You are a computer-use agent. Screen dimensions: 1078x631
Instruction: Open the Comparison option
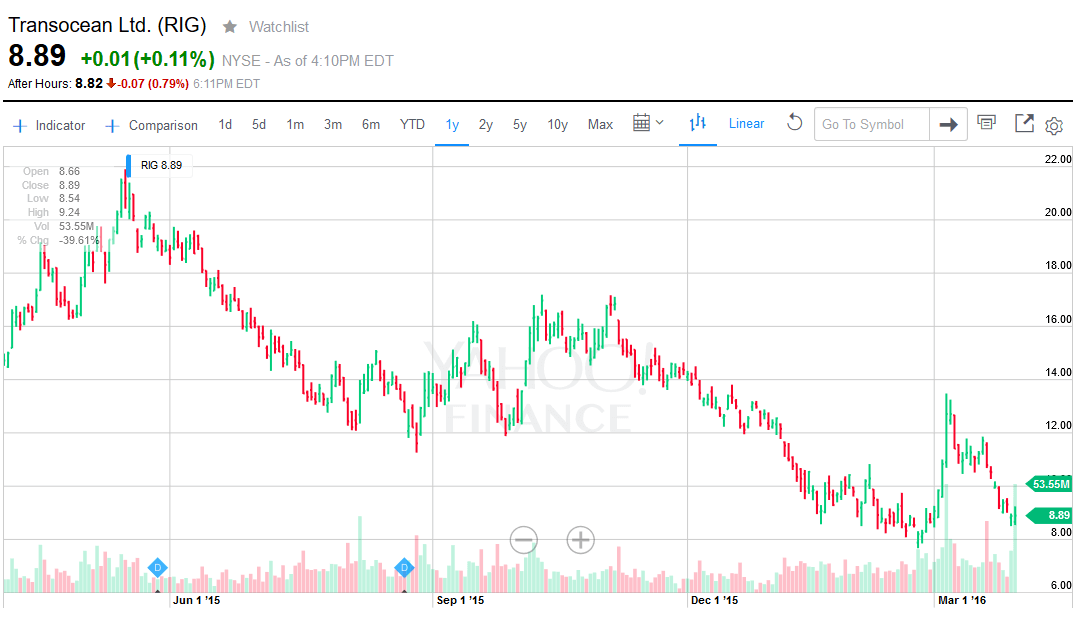163,125
